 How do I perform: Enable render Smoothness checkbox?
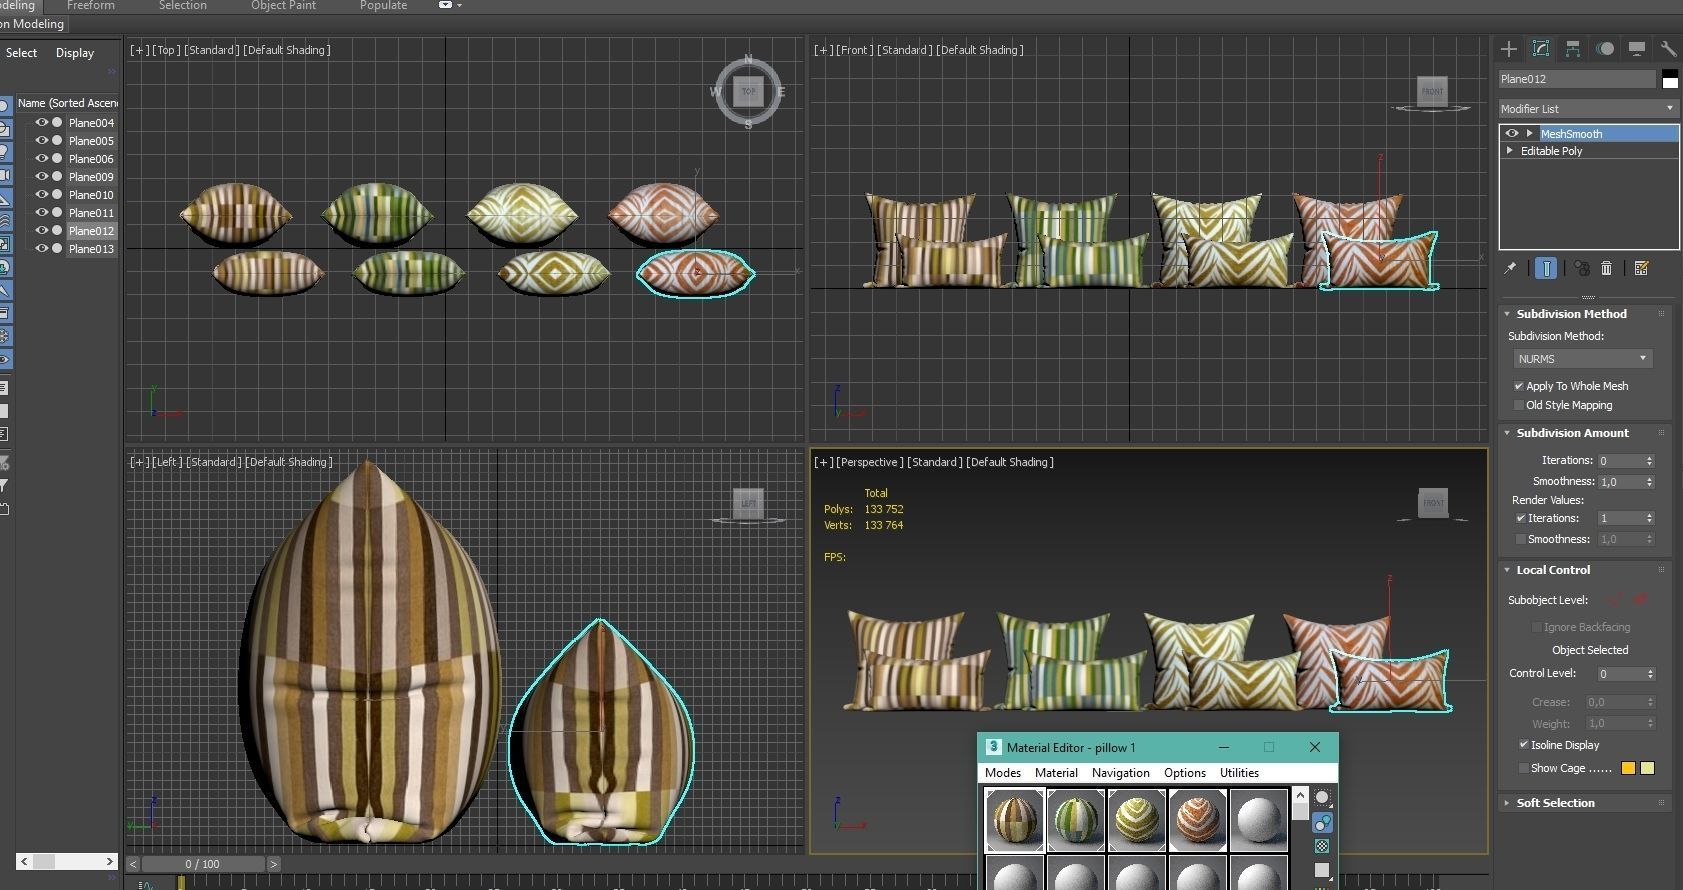point(1521,539)
